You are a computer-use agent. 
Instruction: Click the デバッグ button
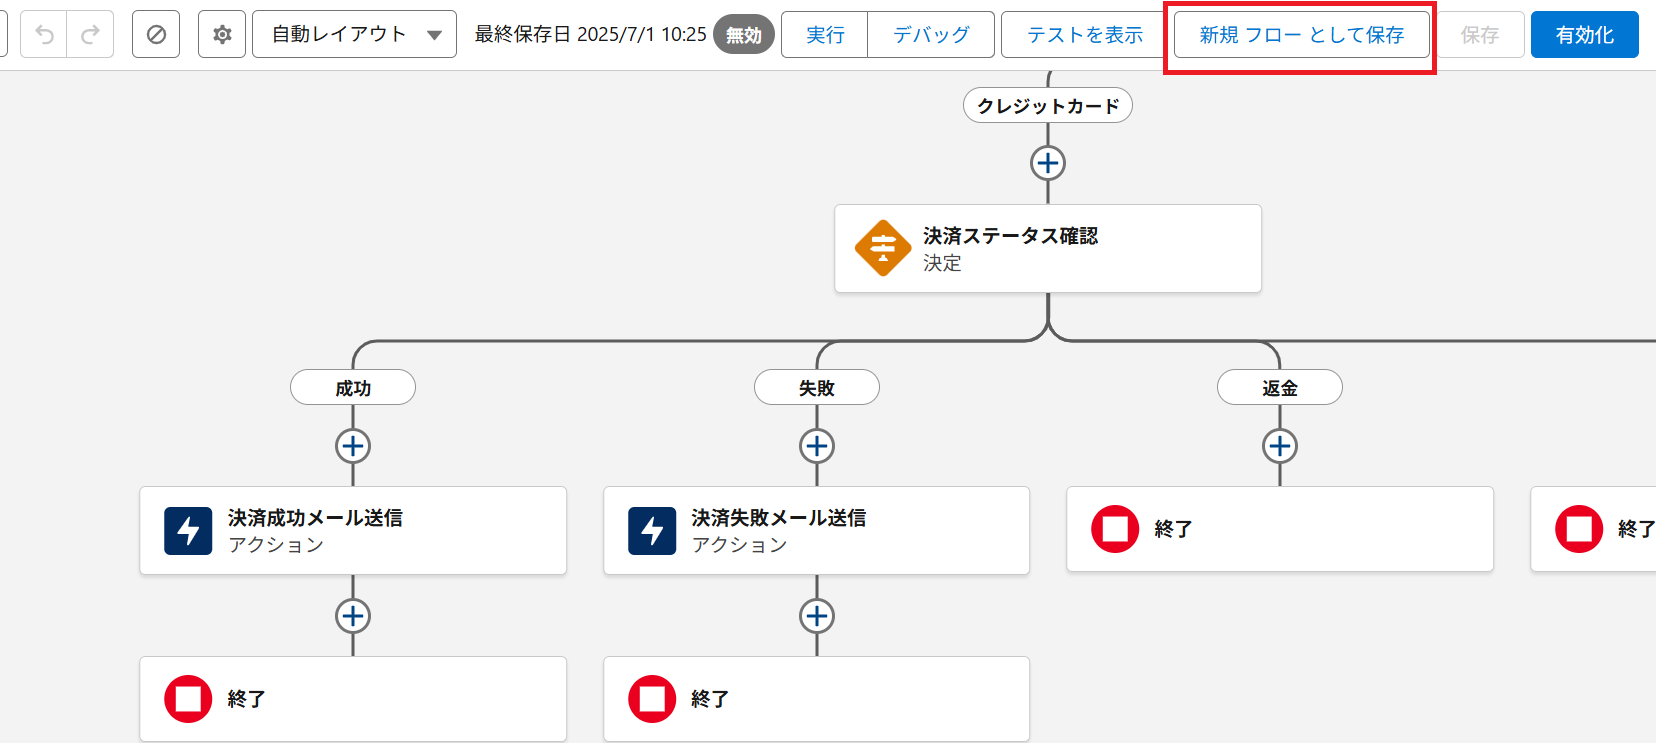pos(931,35)
